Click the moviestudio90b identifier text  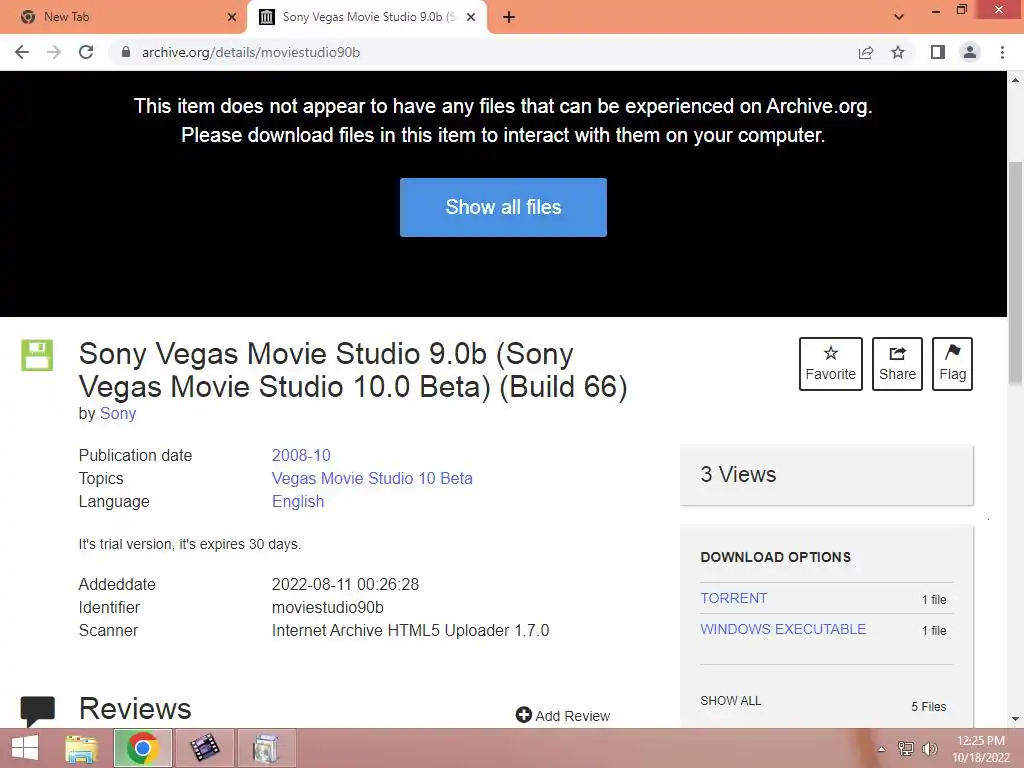click(327, 607)
